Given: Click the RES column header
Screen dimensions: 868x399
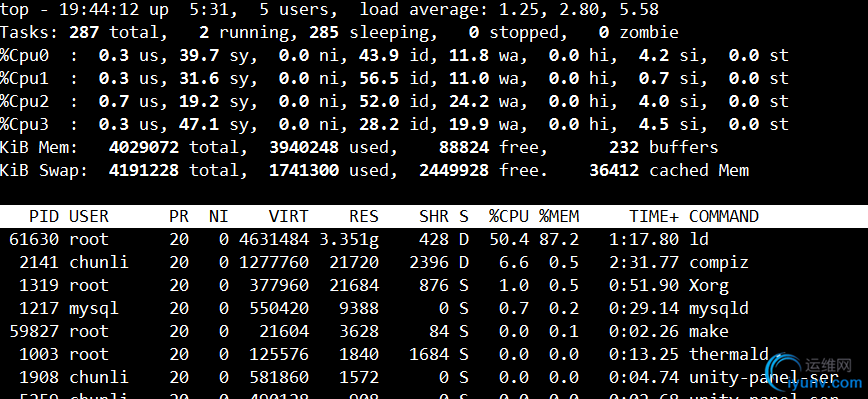Looking at the screenshot, I should click(364, 216).
